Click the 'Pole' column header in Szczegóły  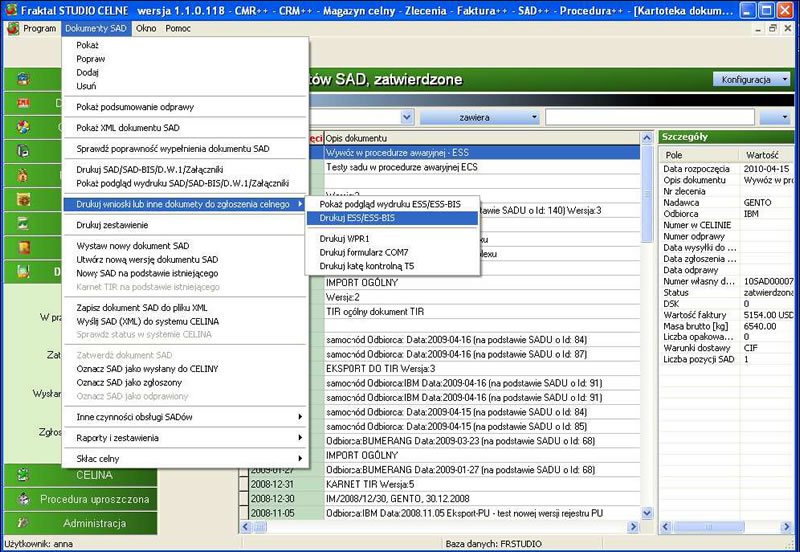click(699, 155)
